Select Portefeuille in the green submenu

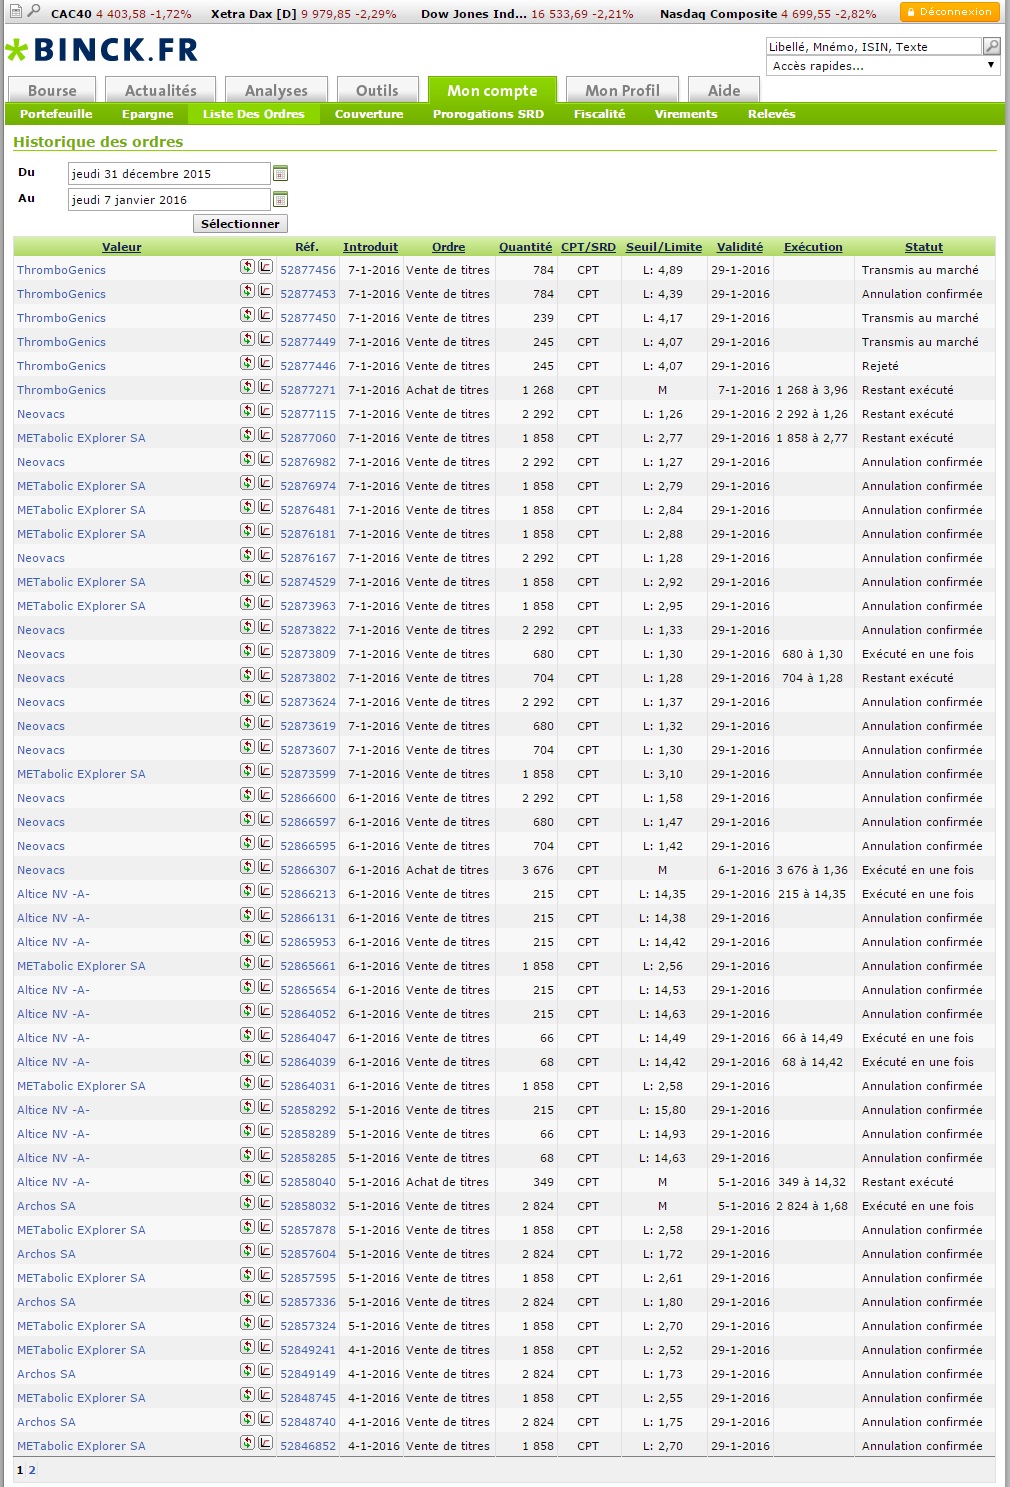point(56,114)
